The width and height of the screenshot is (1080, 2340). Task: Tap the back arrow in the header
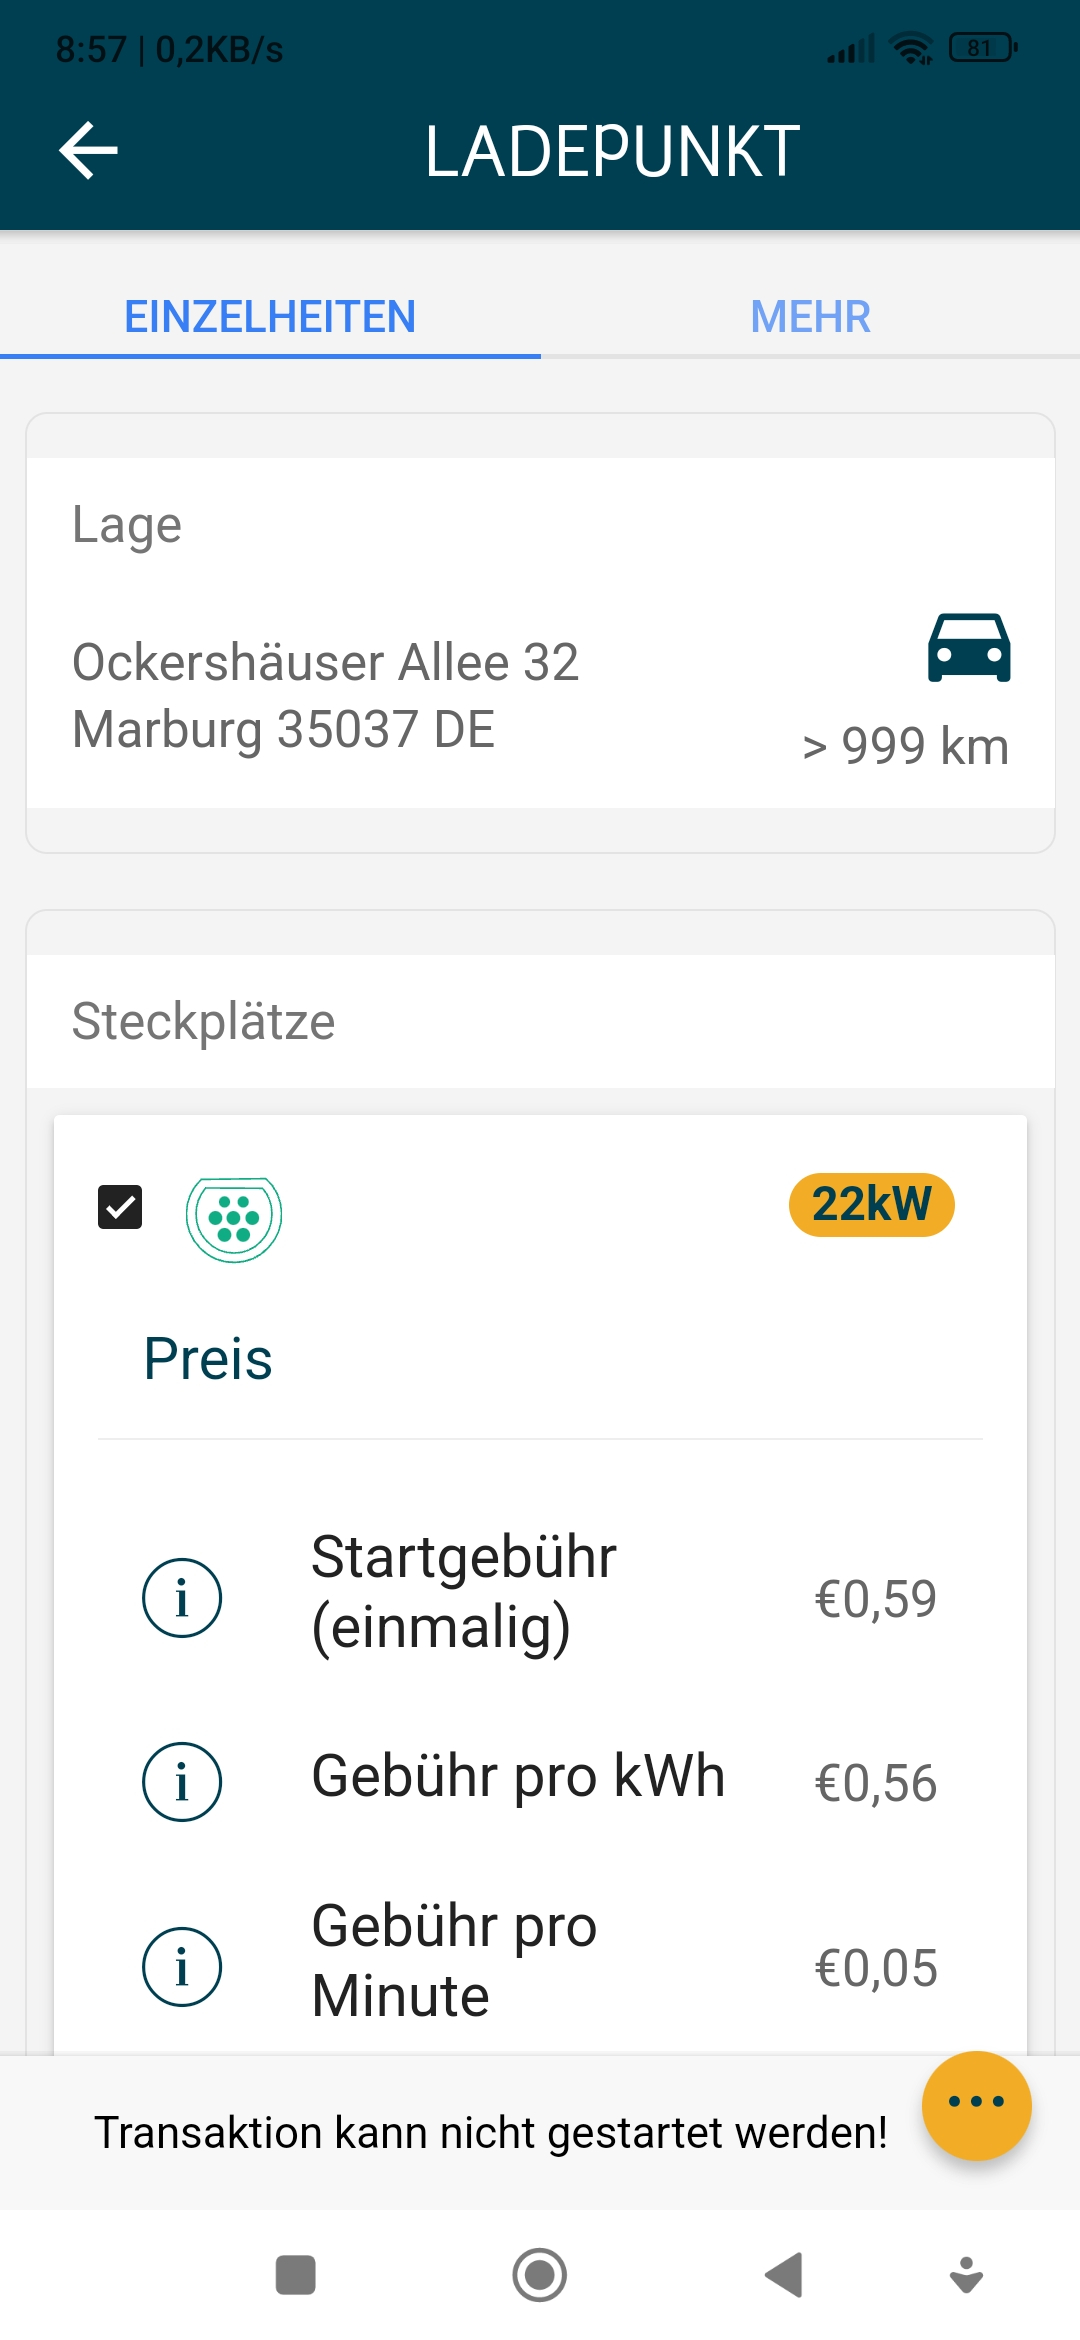[89, 151]
